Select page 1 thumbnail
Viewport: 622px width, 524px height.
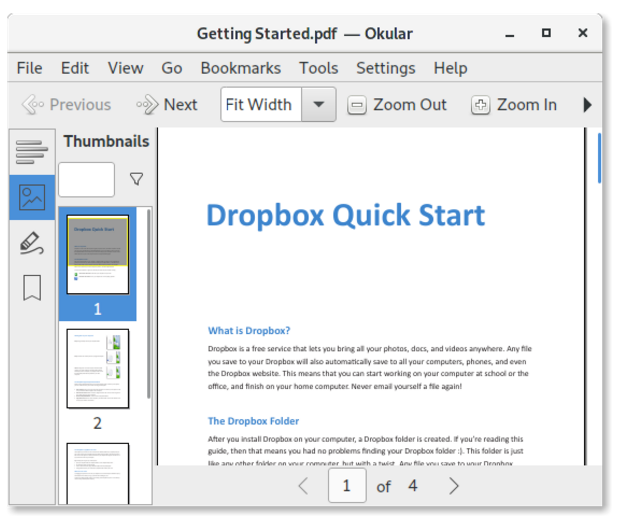[x=98, y=255]
